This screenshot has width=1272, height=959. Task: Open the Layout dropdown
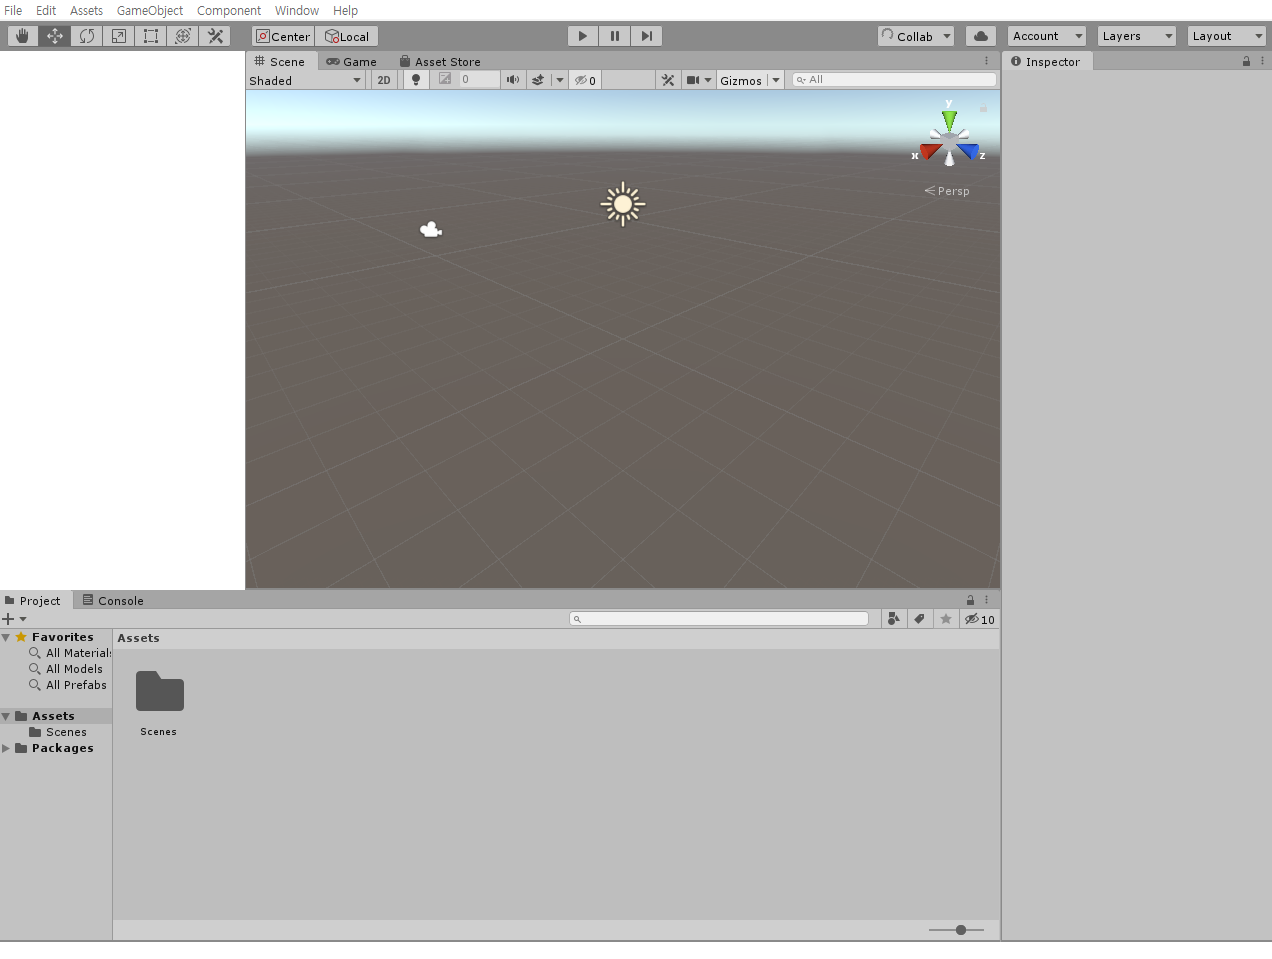pos(1227,36)
